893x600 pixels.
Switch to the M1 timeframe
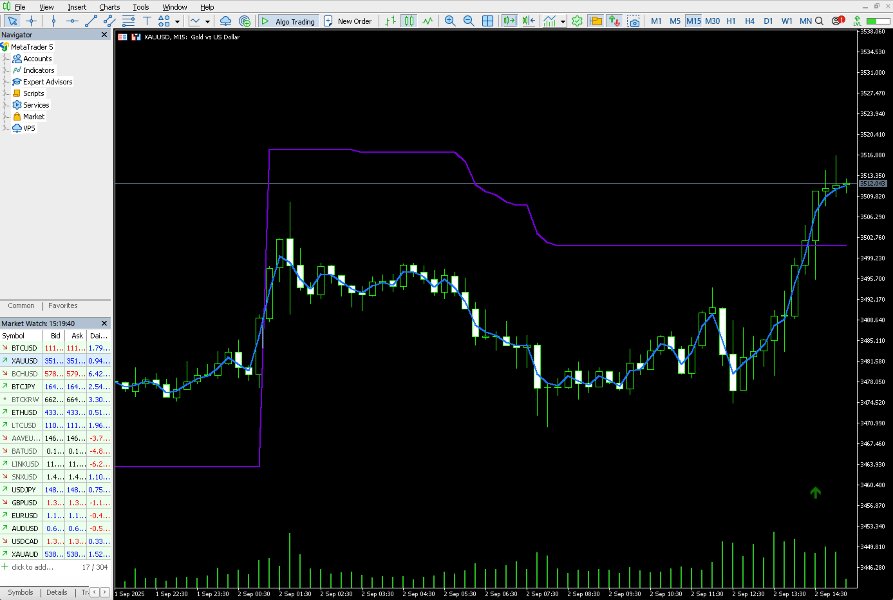656,21
